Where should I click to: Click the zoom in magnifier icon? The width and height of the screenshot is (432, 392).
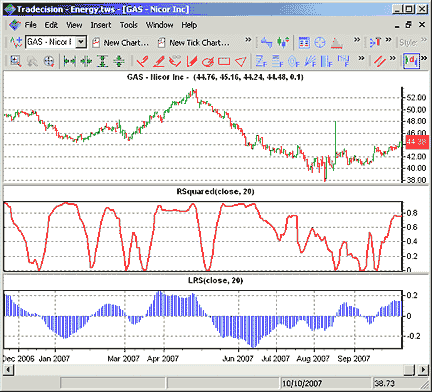click(15, 61)
